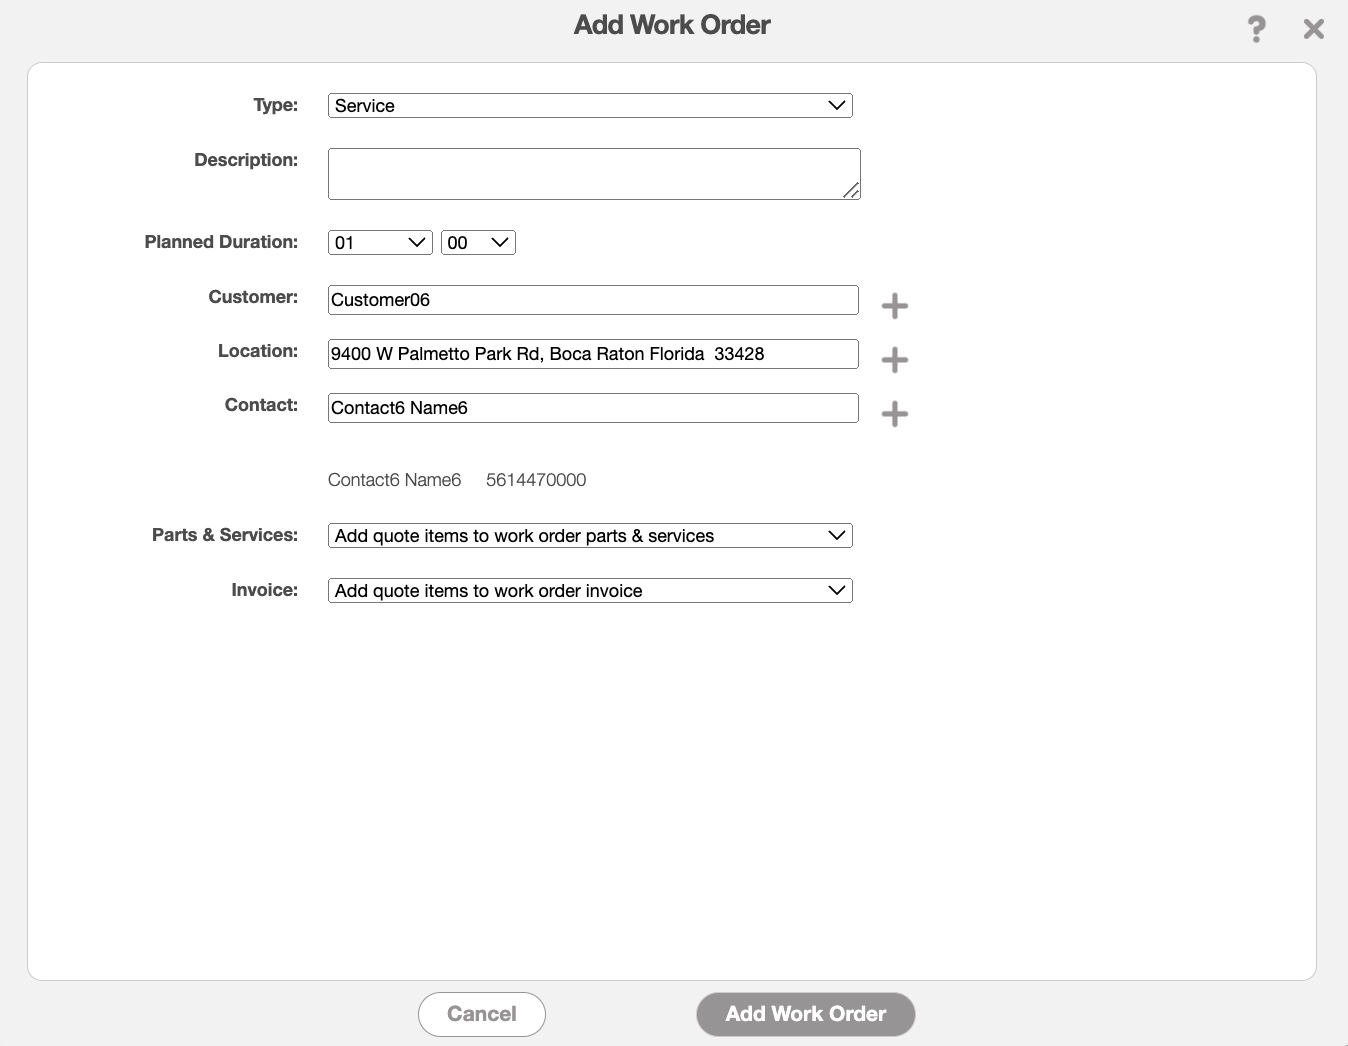Image resolution: width=1348 pixels, height=1046 pixels.
Task: Open the Parts & Services dropdown
Action: 590,536
